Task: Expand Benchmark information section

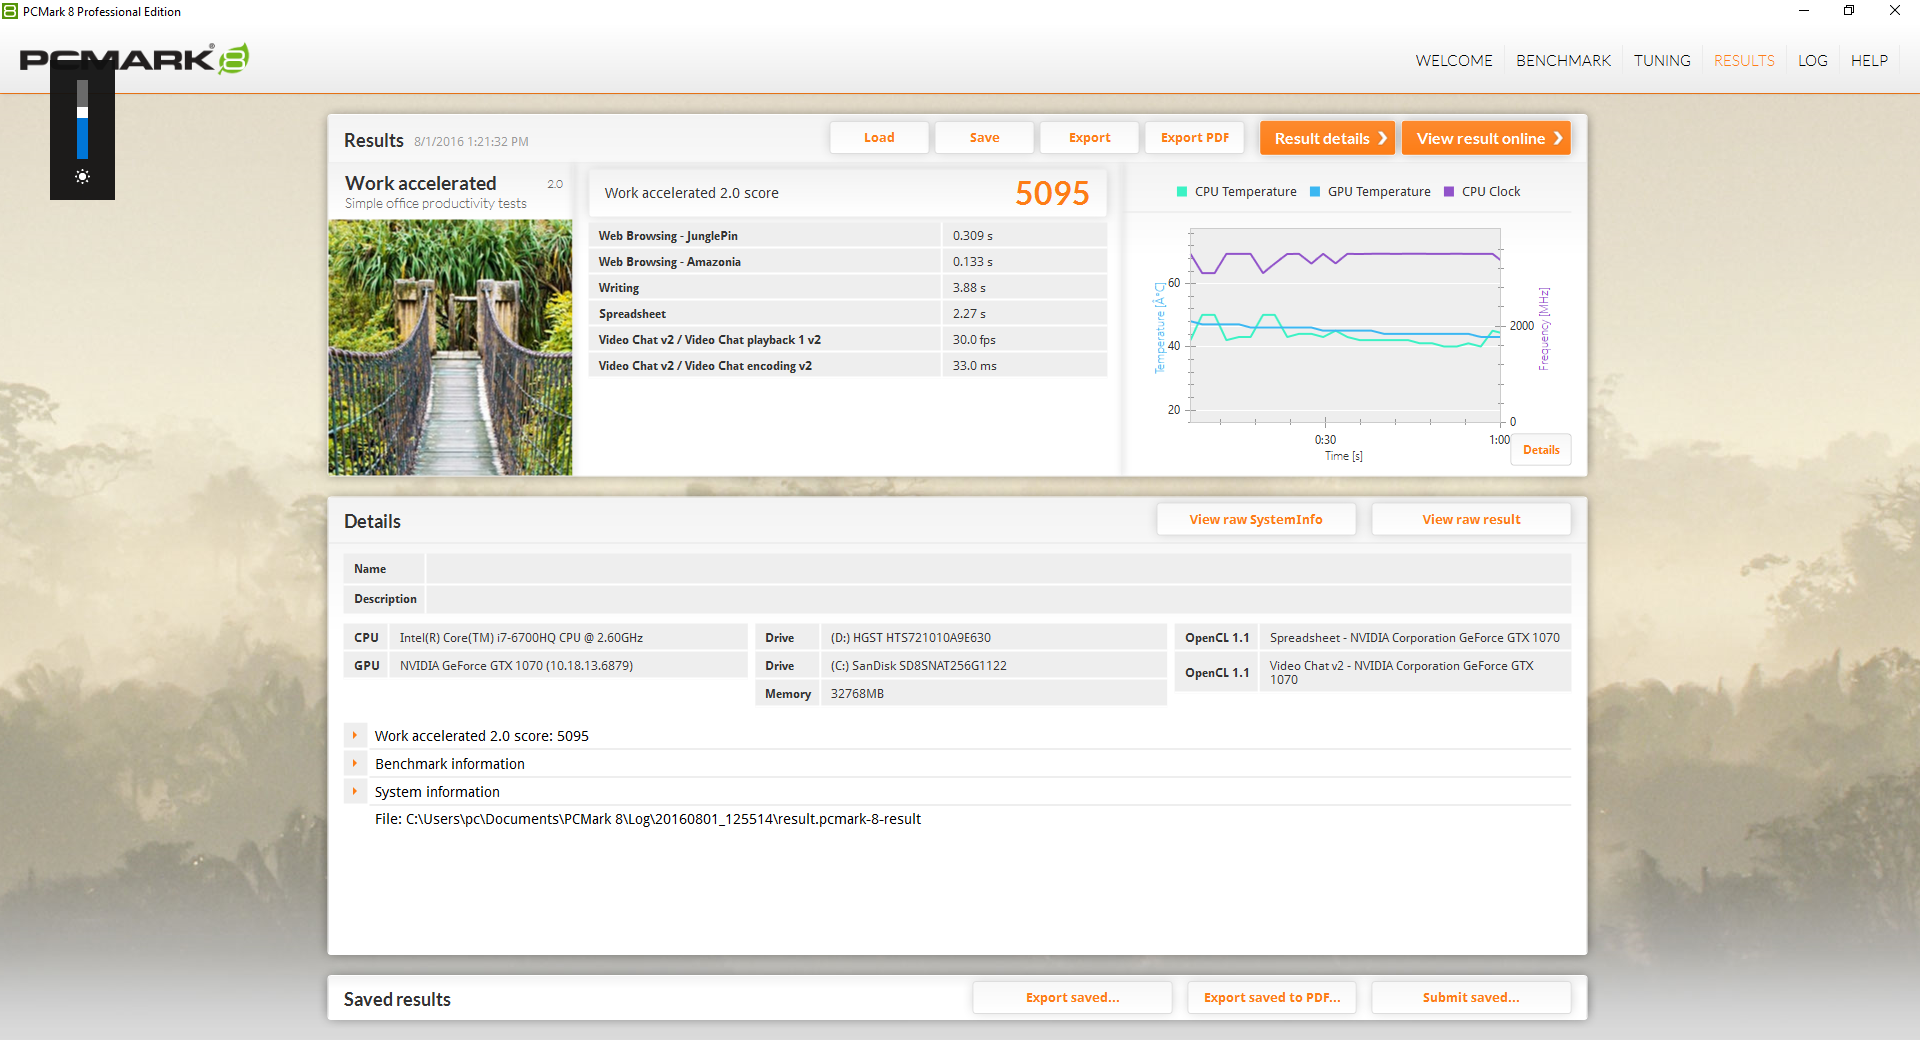Action: point(354,763)
